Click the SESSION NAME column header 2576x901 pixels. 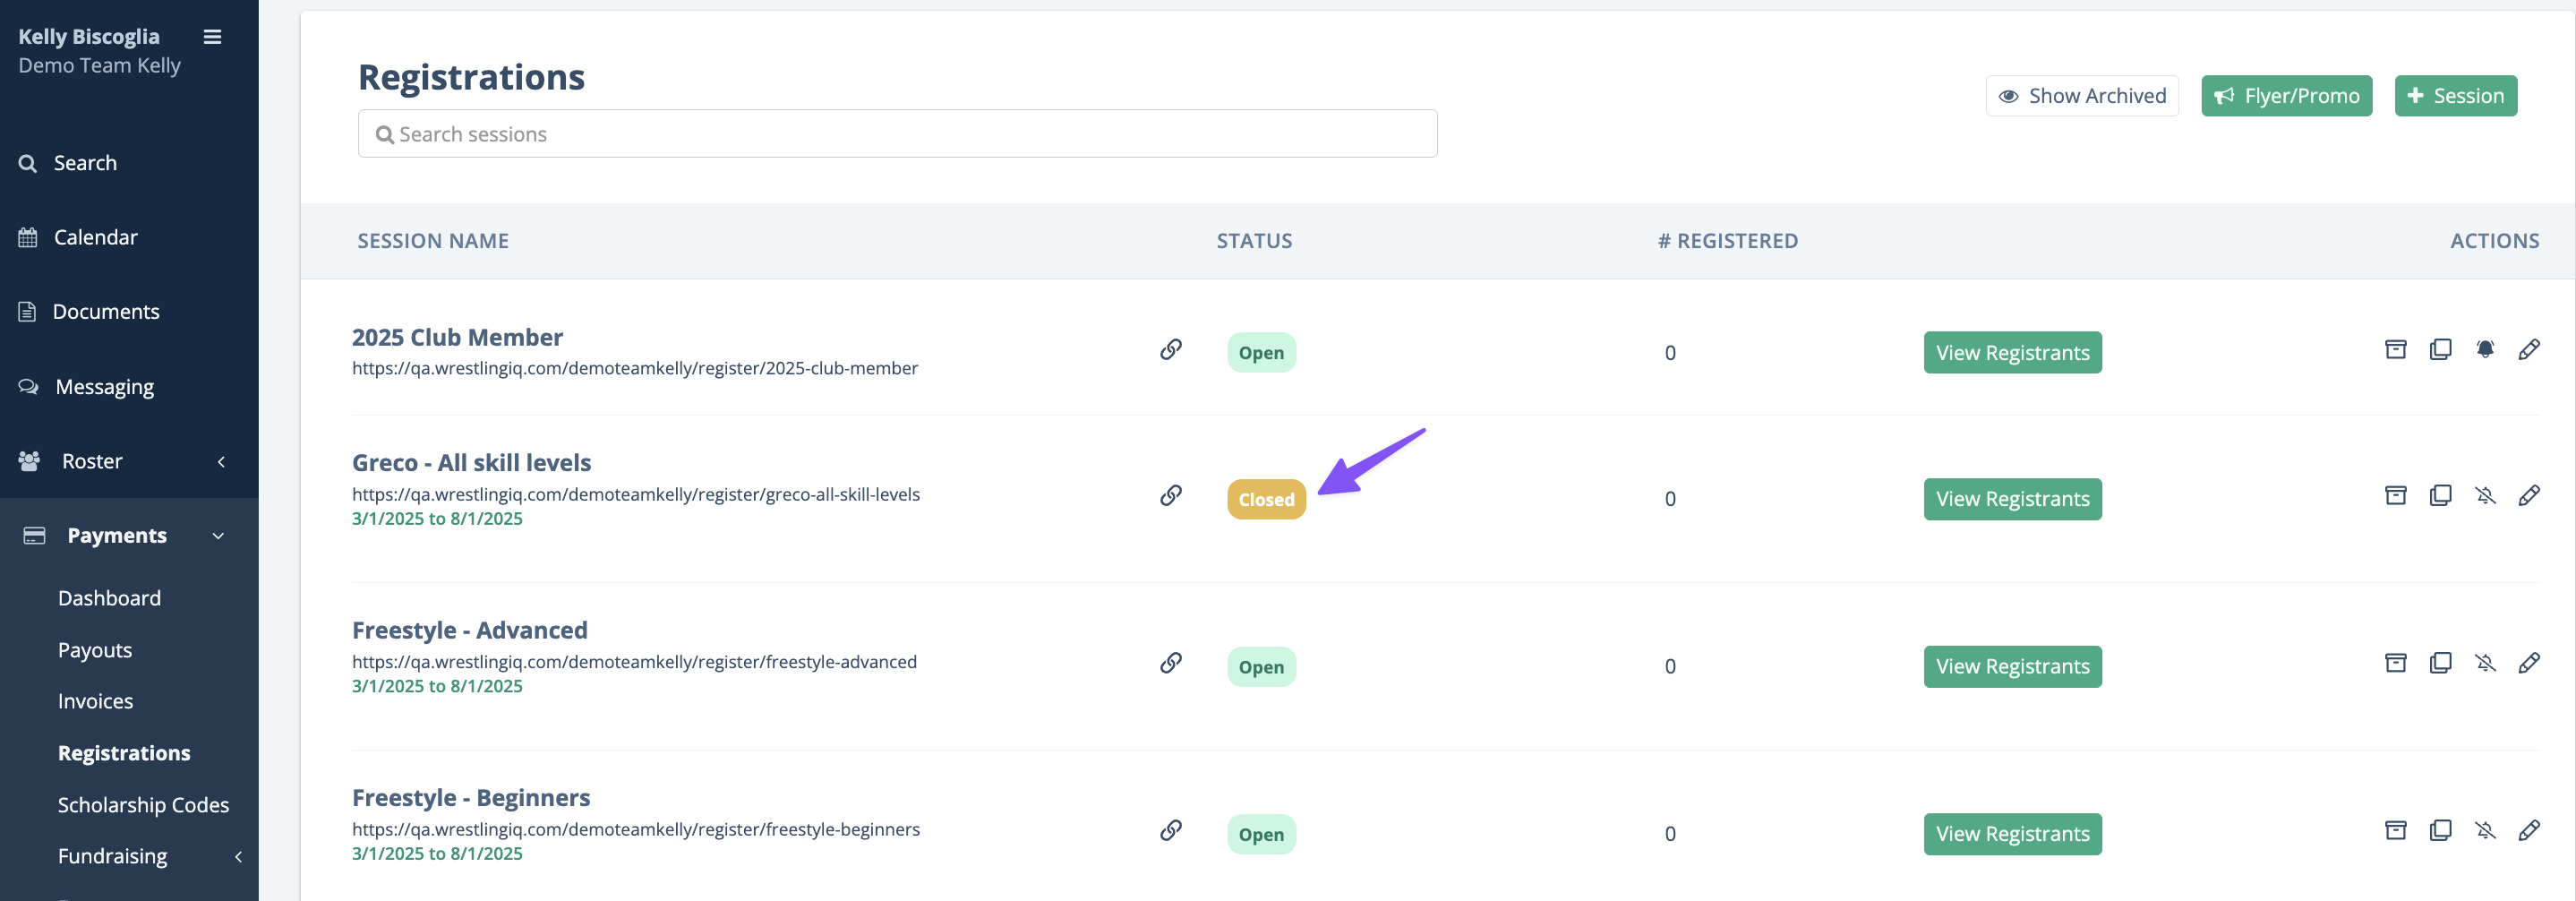433,241
